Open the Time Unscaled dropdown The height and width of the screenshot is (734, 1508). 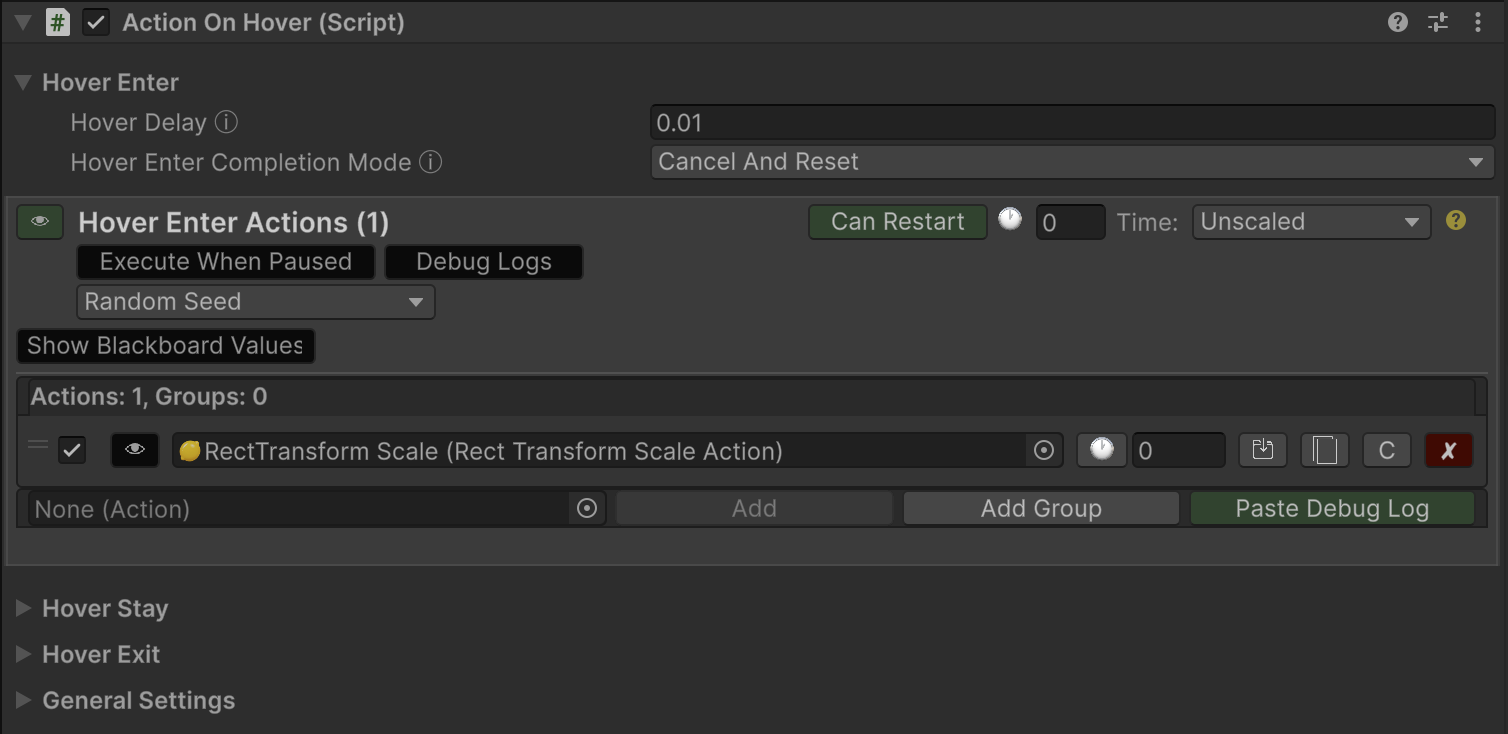pyautogui.click(x=1310, y=222)
